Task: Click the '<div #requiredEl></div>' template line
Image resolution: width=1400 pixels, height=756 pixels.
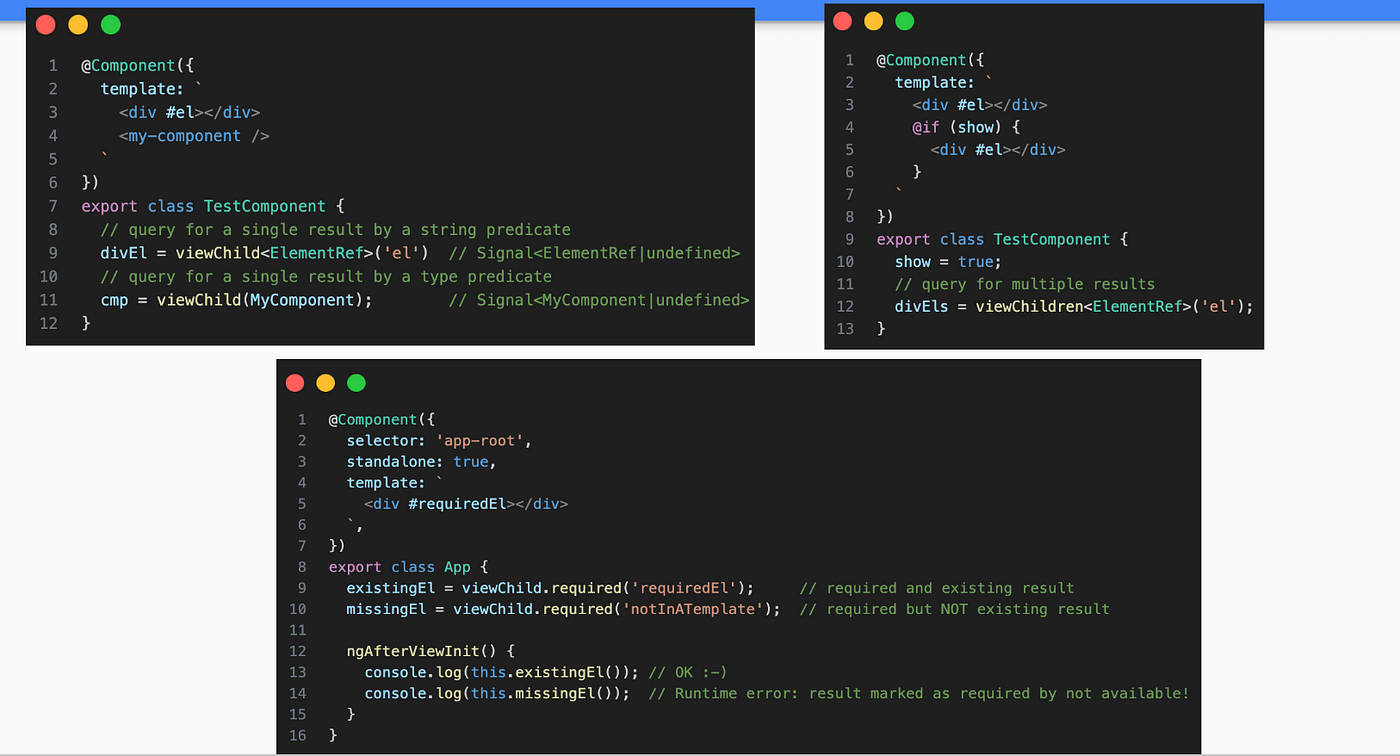Action: (466, 504)
